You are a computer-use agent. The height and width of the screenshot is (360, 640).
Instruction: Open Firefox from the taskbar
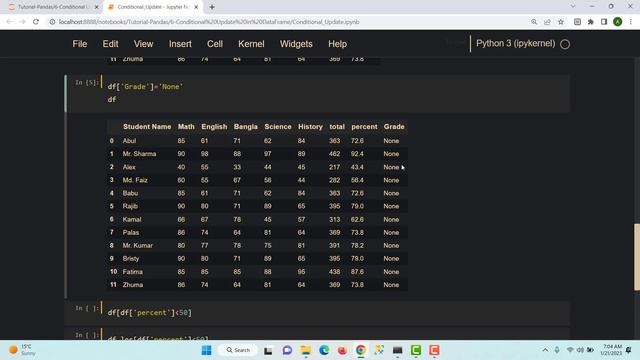(342, 350)
